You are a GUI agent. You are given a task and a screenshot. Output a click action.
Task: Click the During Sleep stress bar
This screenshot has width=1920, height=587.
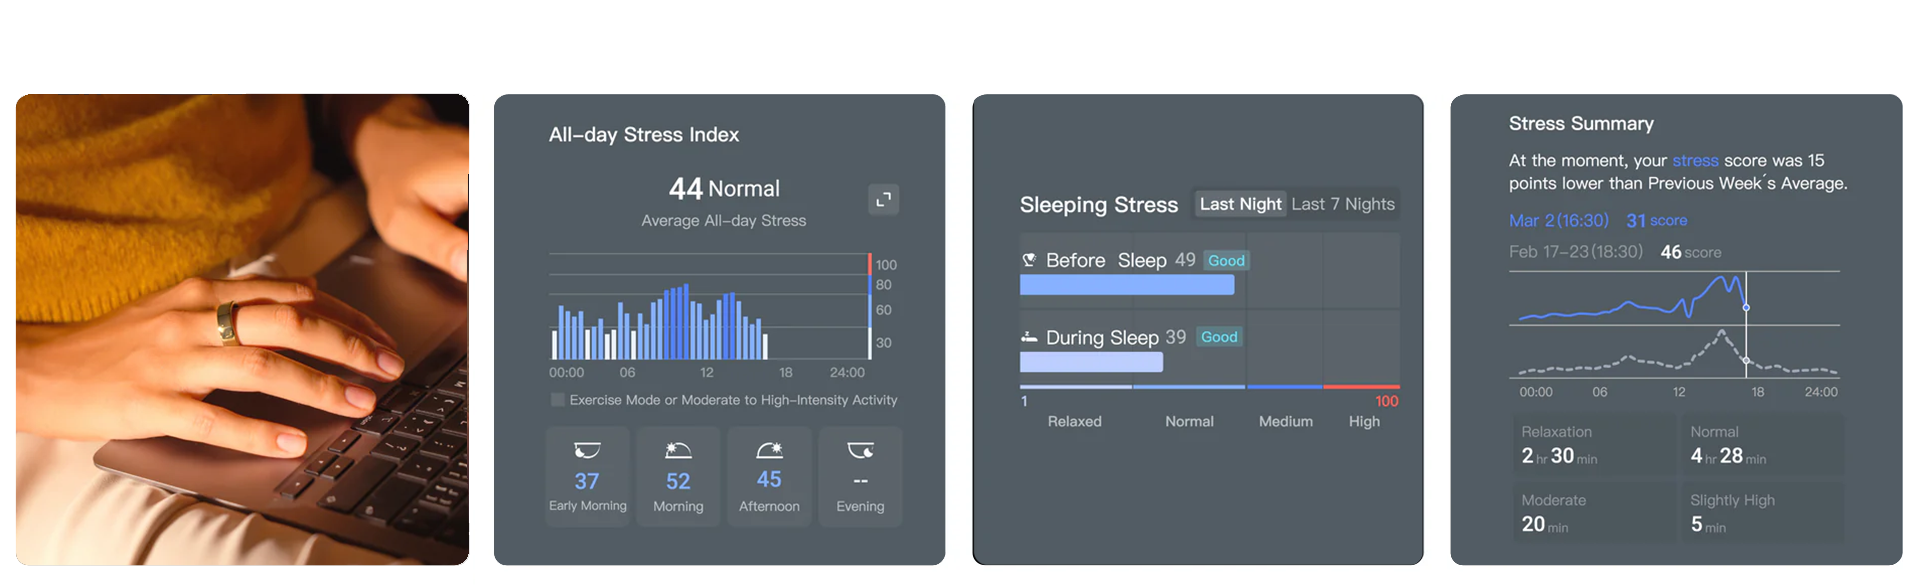[x=1091, y=362]
